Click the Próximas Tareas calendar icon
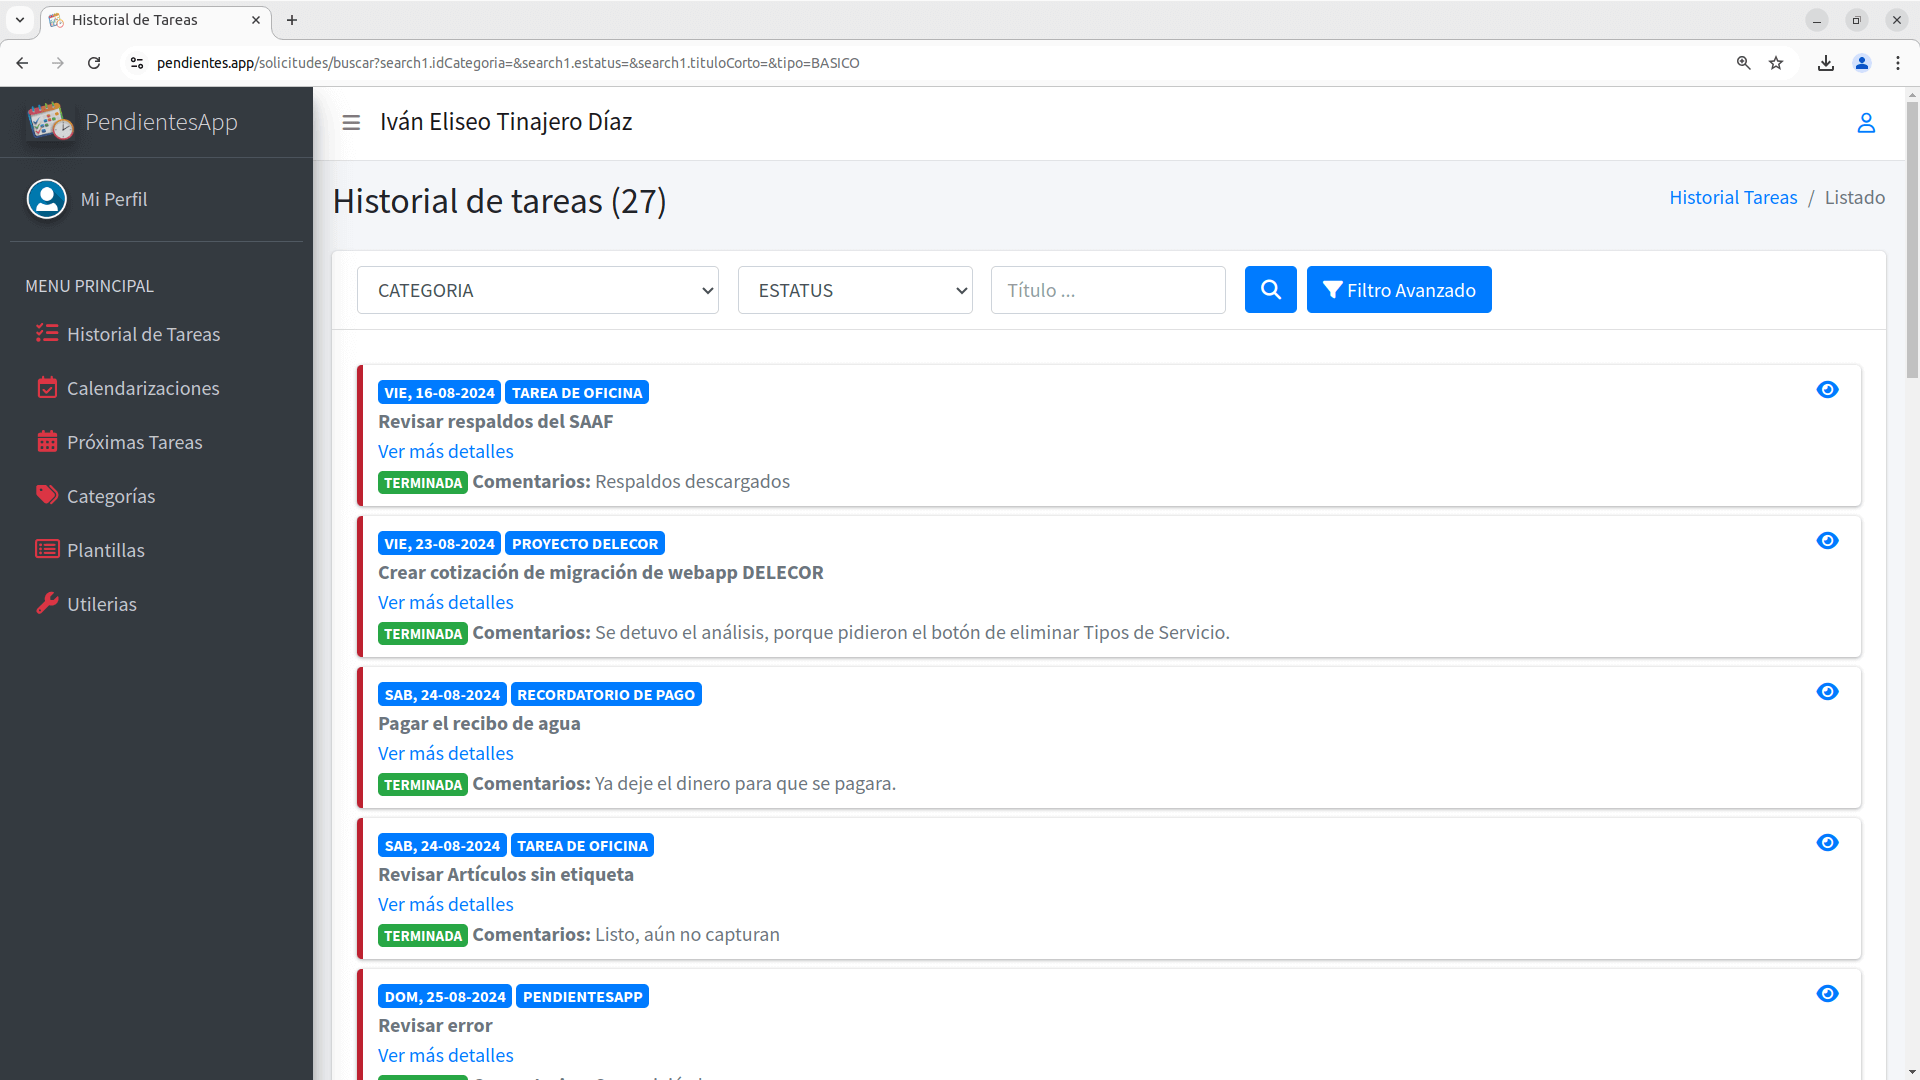The width and height of the screenshot is (1920, 1080). click(47, 441)
